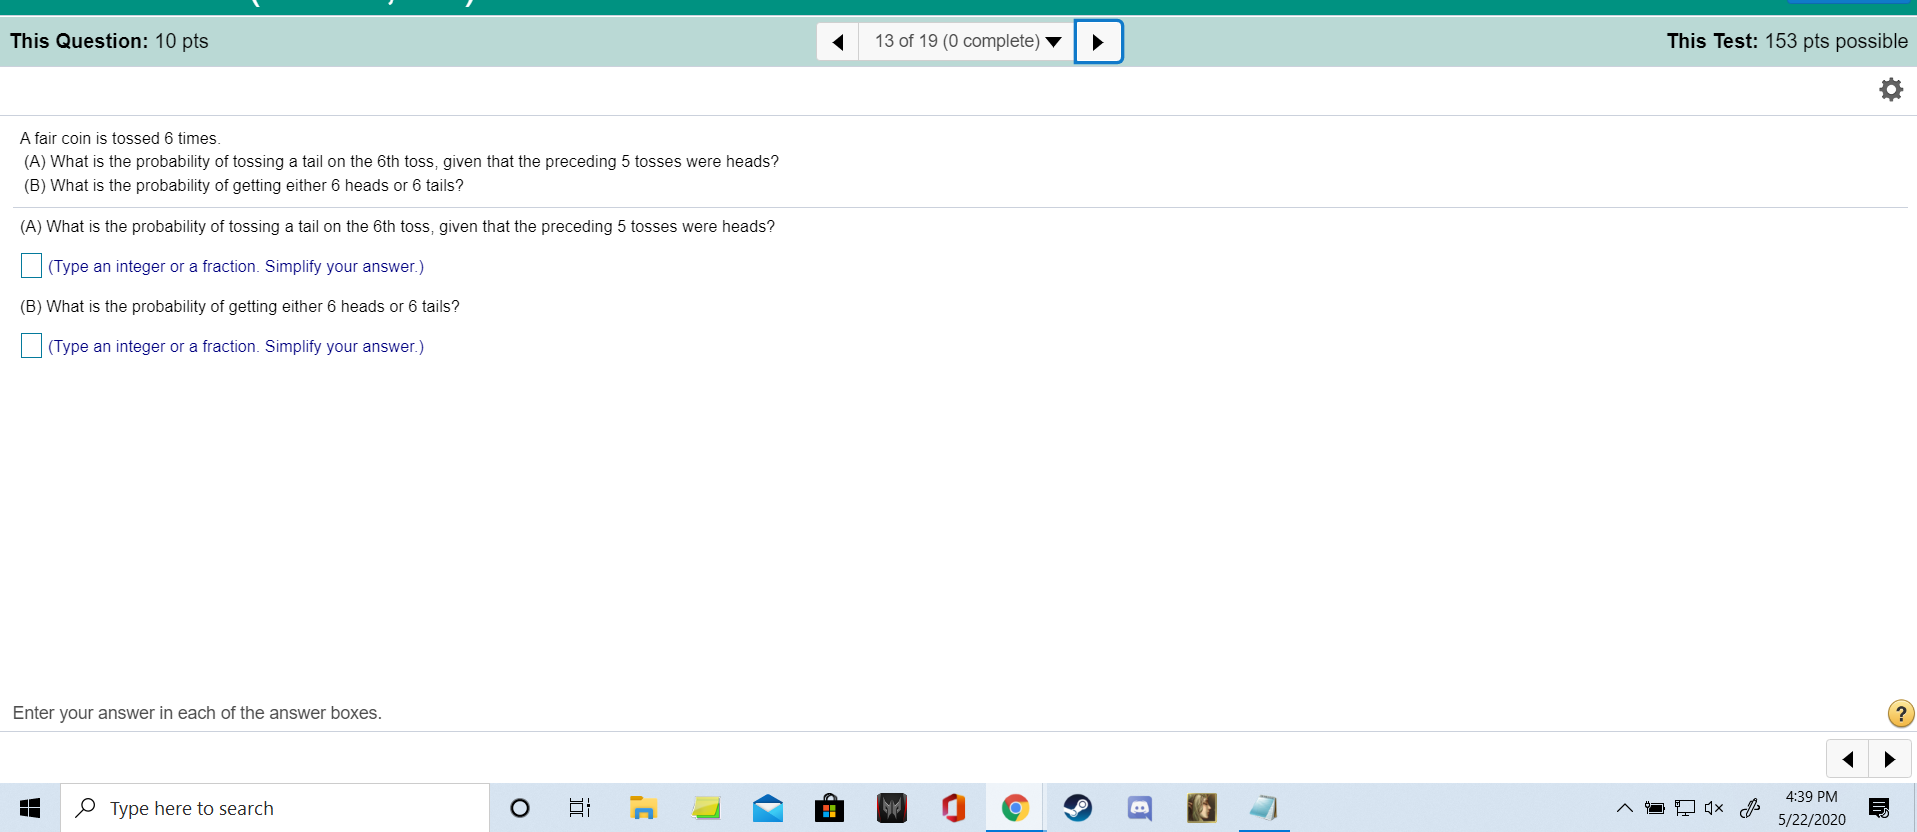1917x832 pixels.
Task: Open Microsoft Store from taskbar
Action: (x=829, y=808)
